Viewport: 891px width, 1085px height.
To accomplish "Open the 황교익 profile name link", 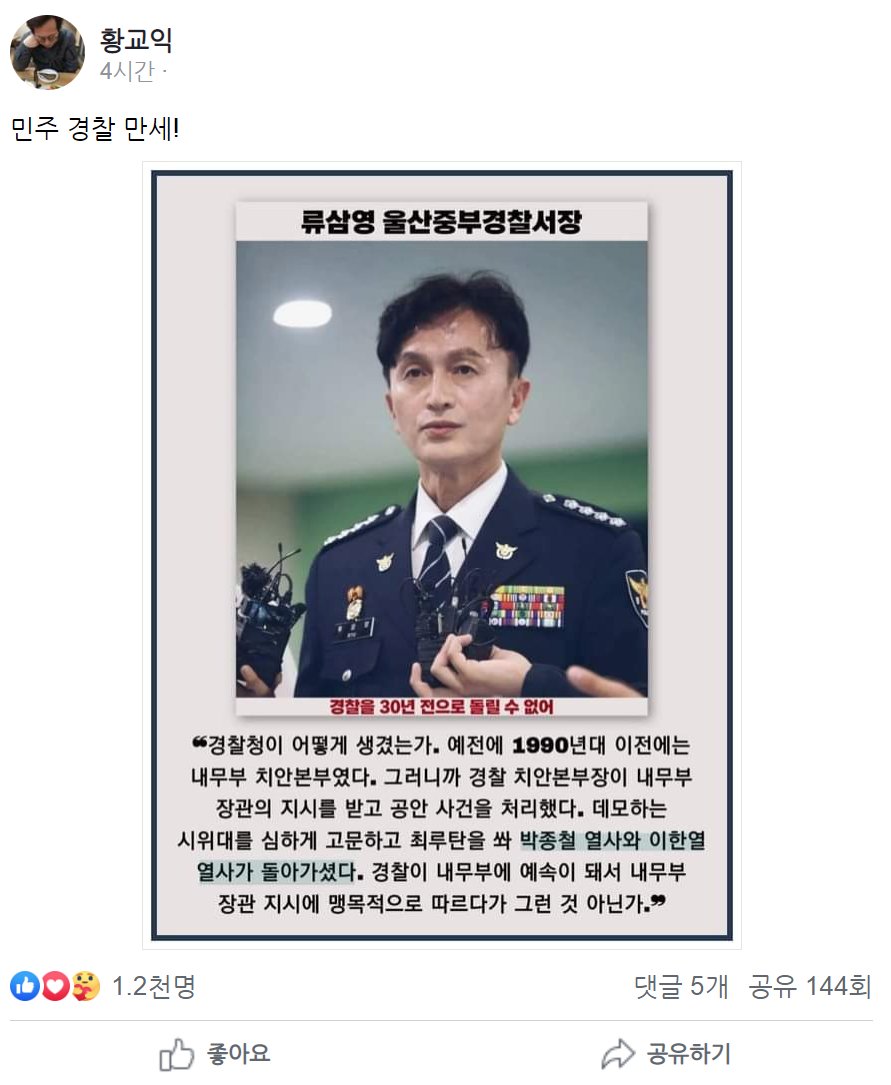I will (136, 40).
